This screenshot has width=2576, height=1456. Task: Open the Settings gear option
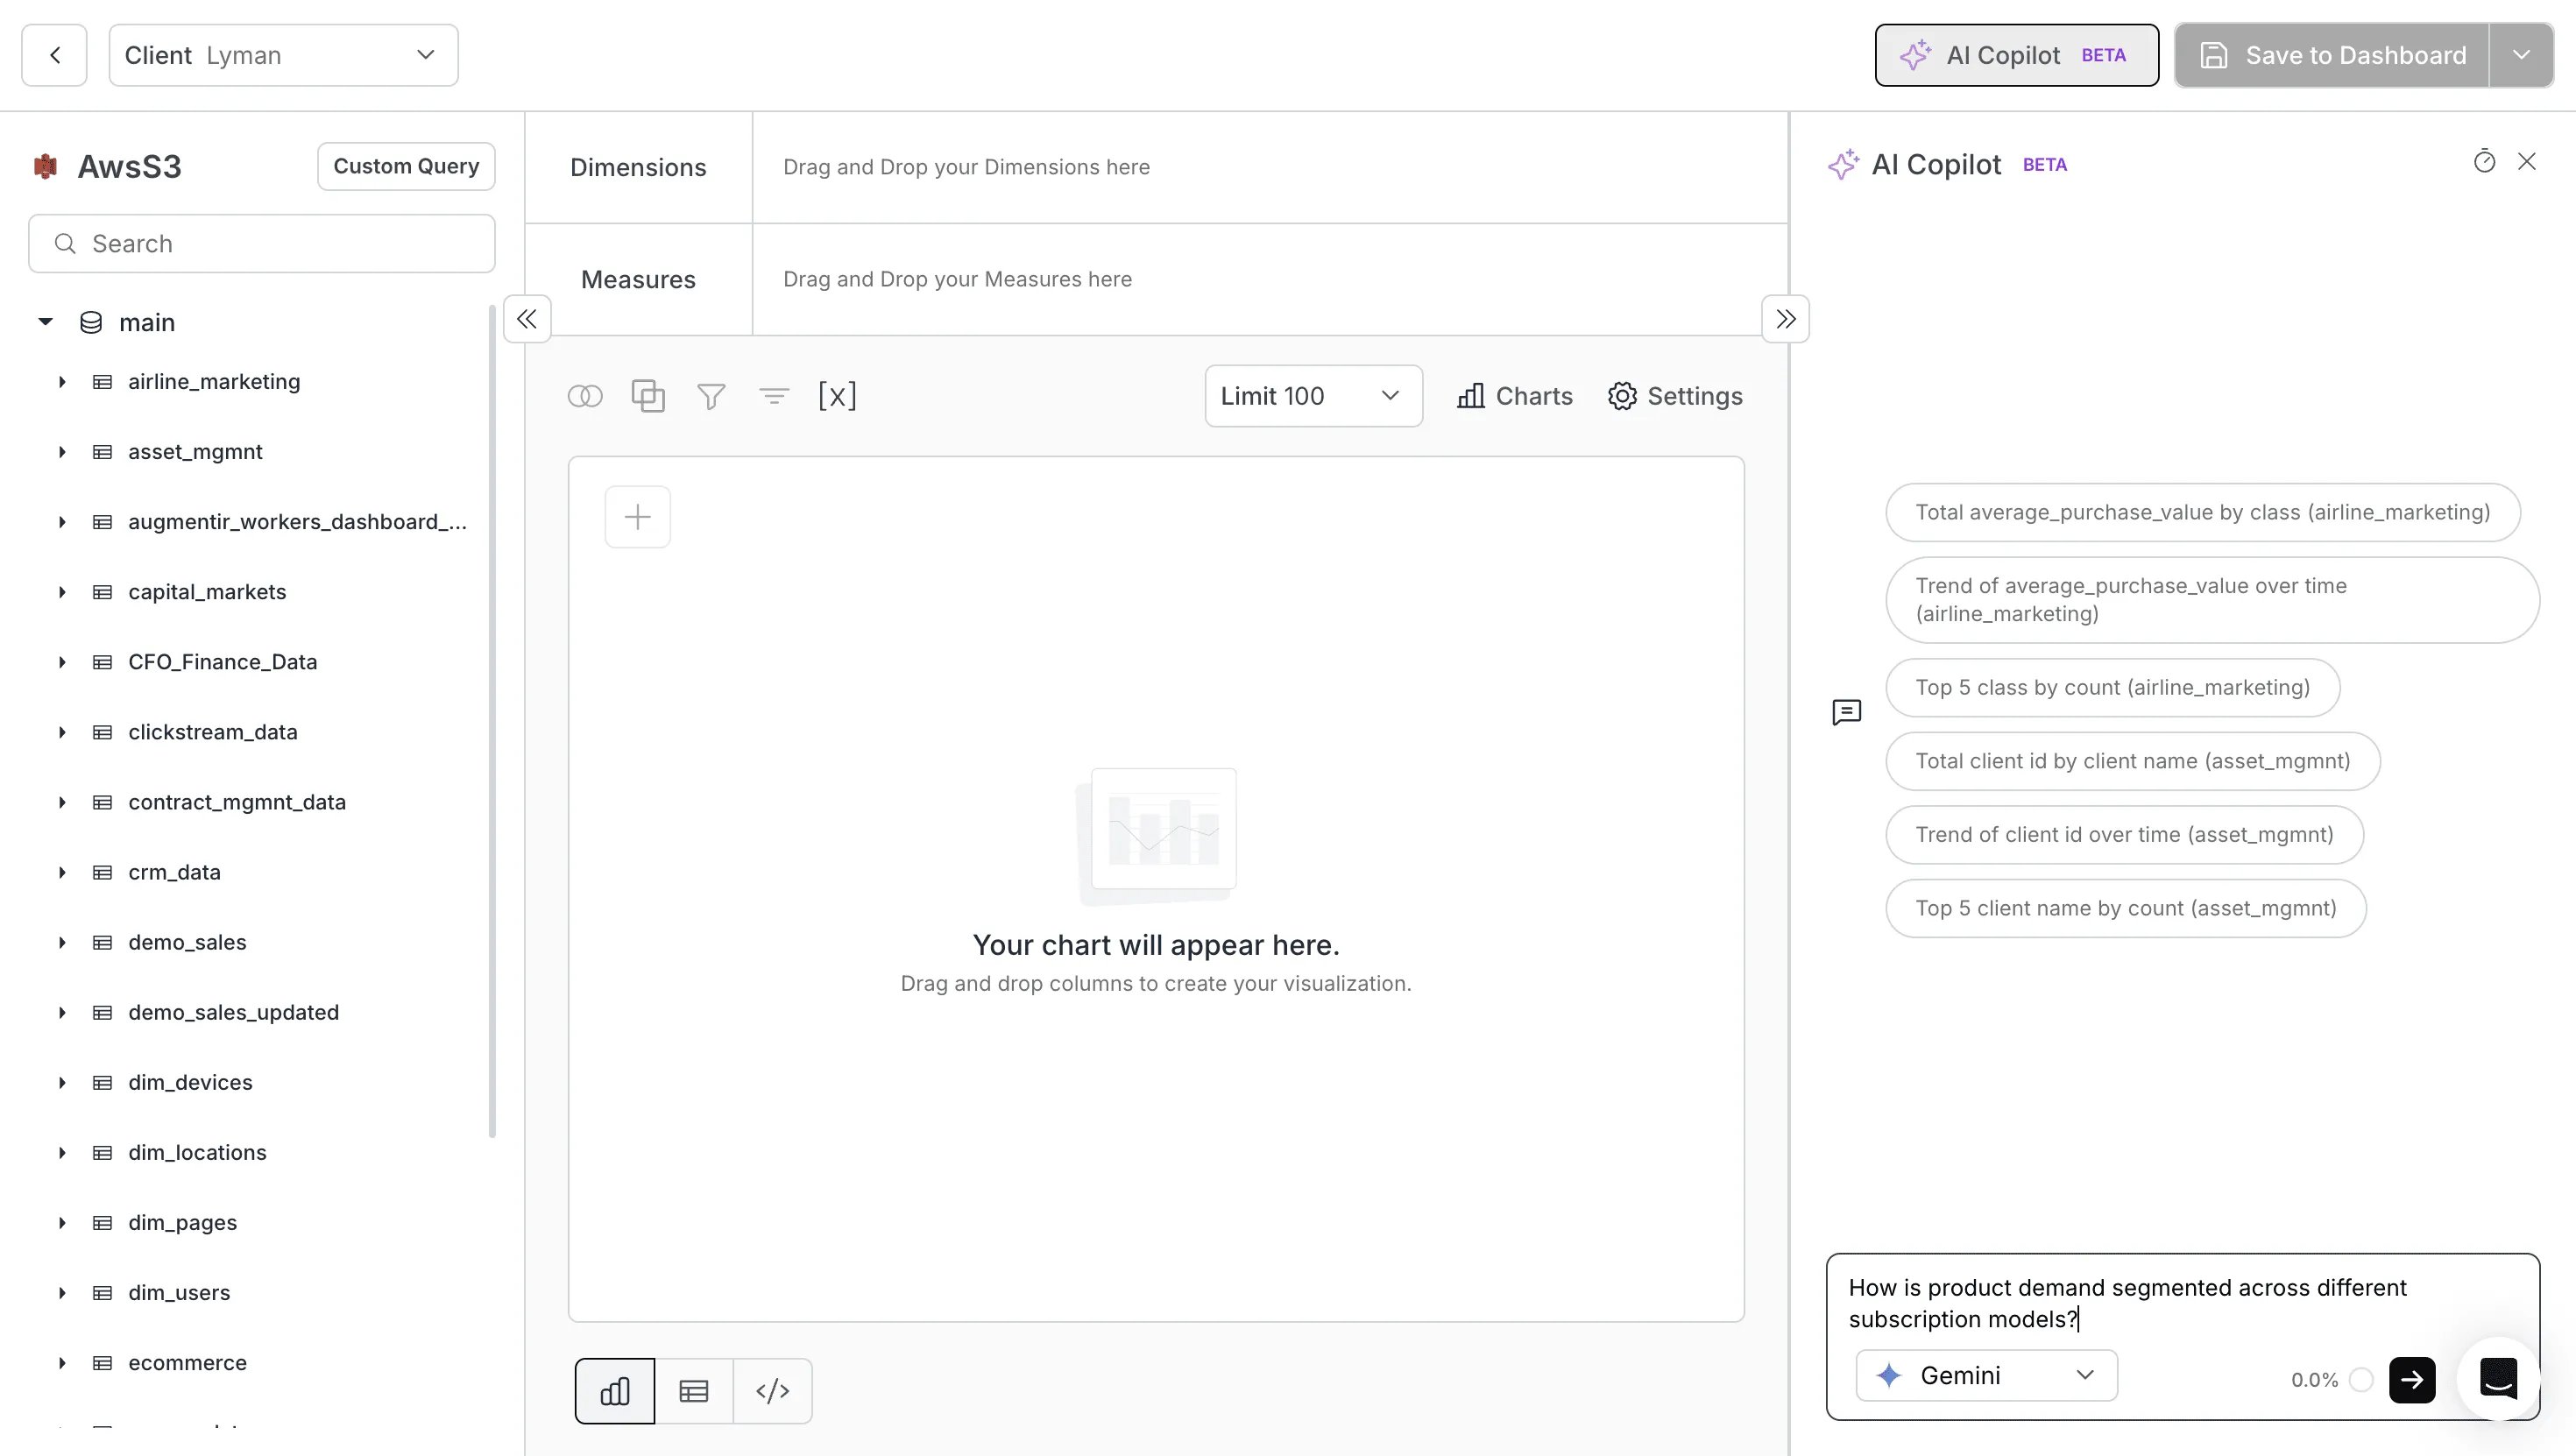[1675, 396]
